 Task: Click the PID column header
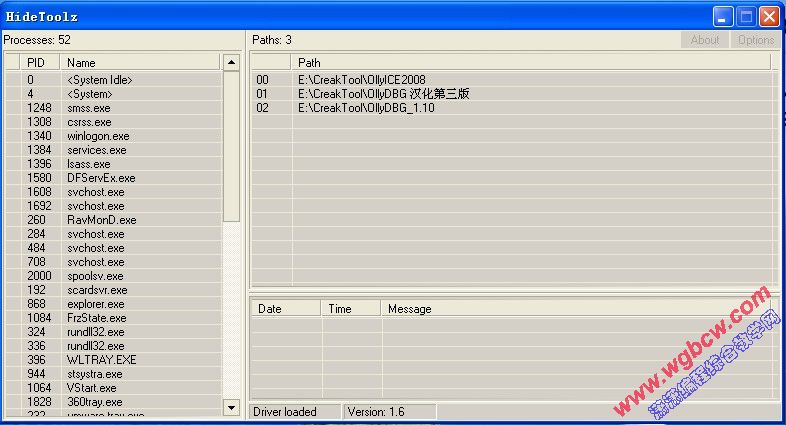click(x=36, y=63)
